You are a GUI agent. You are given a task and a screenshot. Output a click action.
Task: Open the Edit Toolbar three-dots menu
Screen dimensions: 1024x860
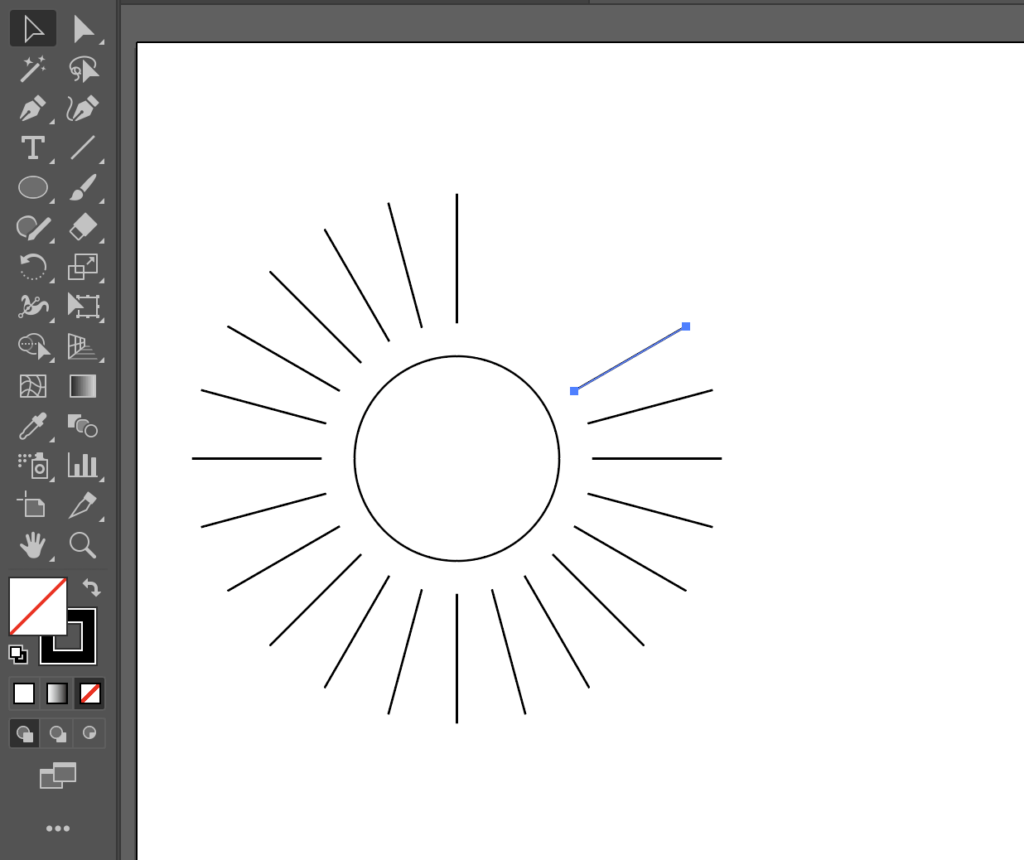coord(57,828)
